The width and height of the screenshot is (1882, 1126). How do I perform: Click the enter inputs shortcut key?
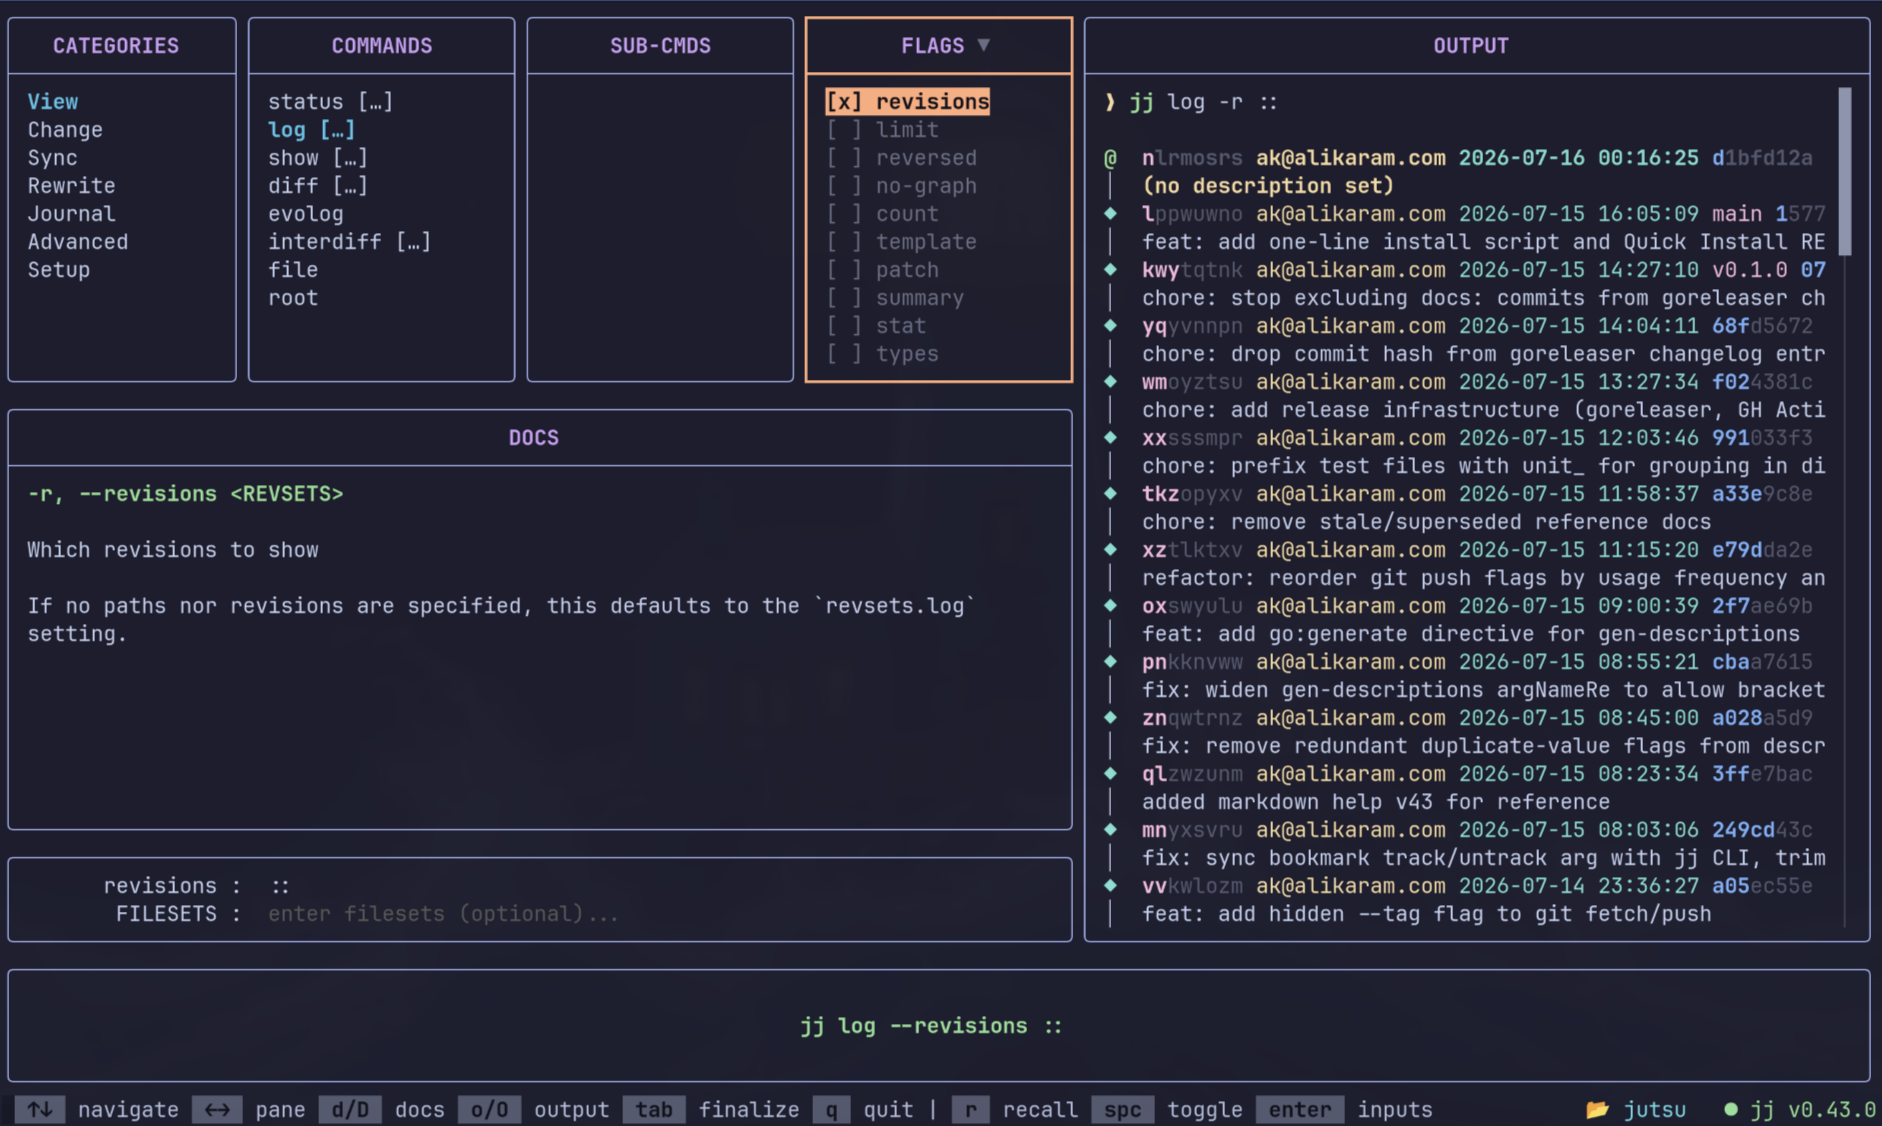tap(1300, 1109)
